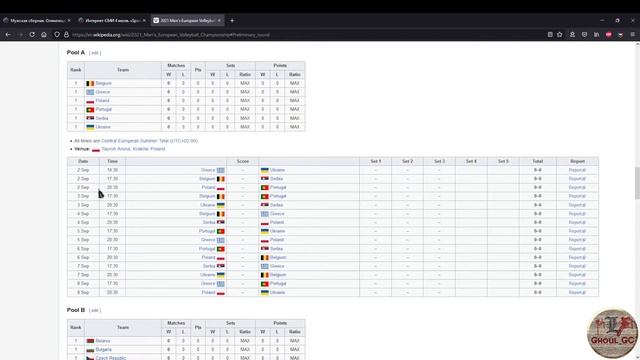Click Report link for Poland–Portugal 2 Sep match
Viewport: 640px width, 360px height.
[x=577, y=187]
